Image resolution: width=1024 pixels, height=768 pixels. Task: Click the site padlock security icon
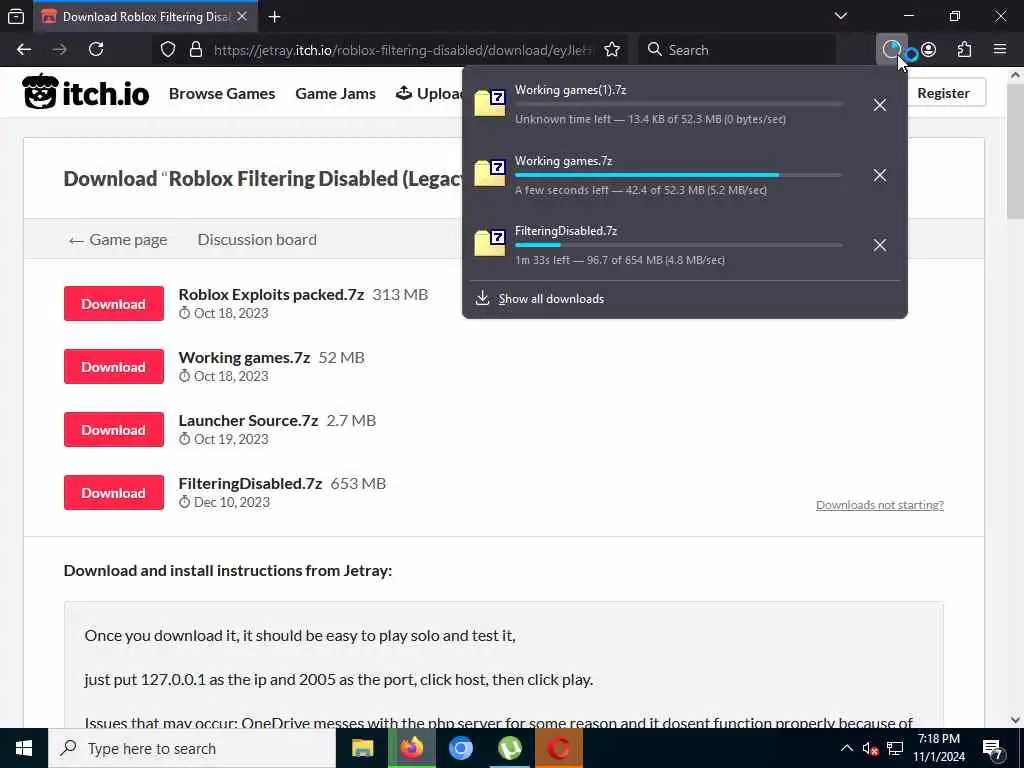(195, 50)
